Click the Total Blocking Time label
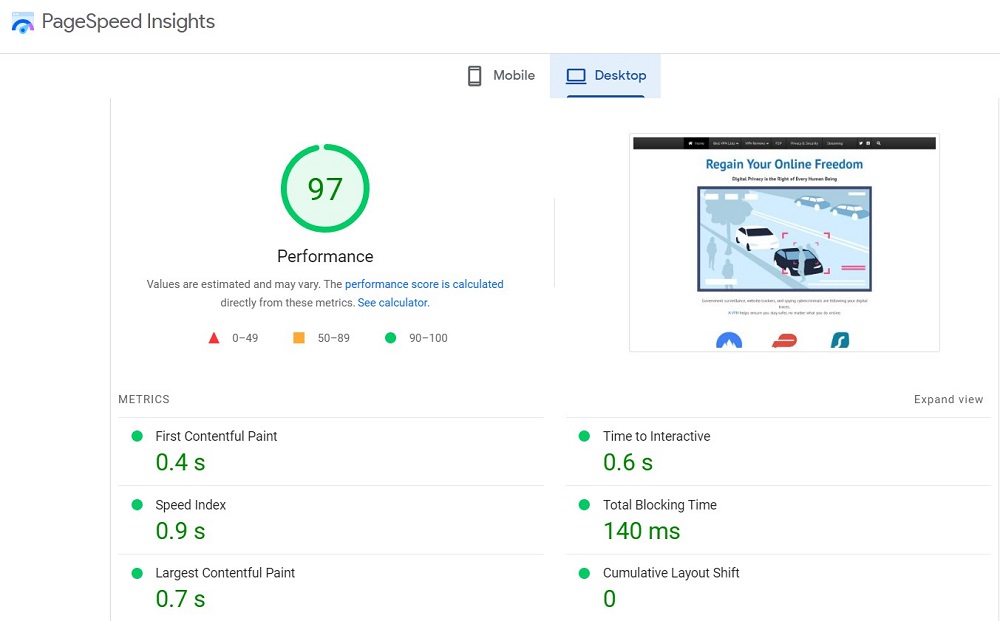The image size is (1000, 621). (x=660, y=505)
